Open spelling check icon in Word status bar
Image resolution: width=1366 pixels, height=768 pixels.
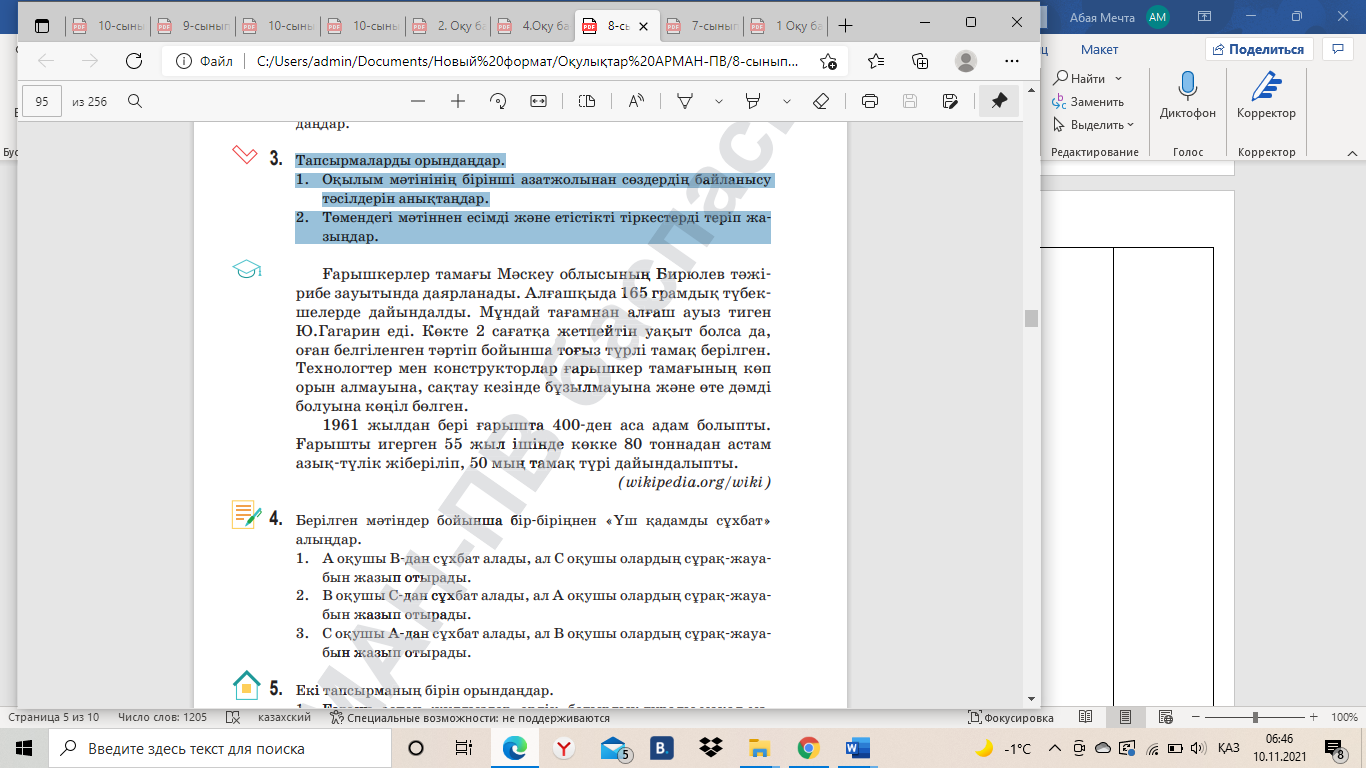pos(233,717)
